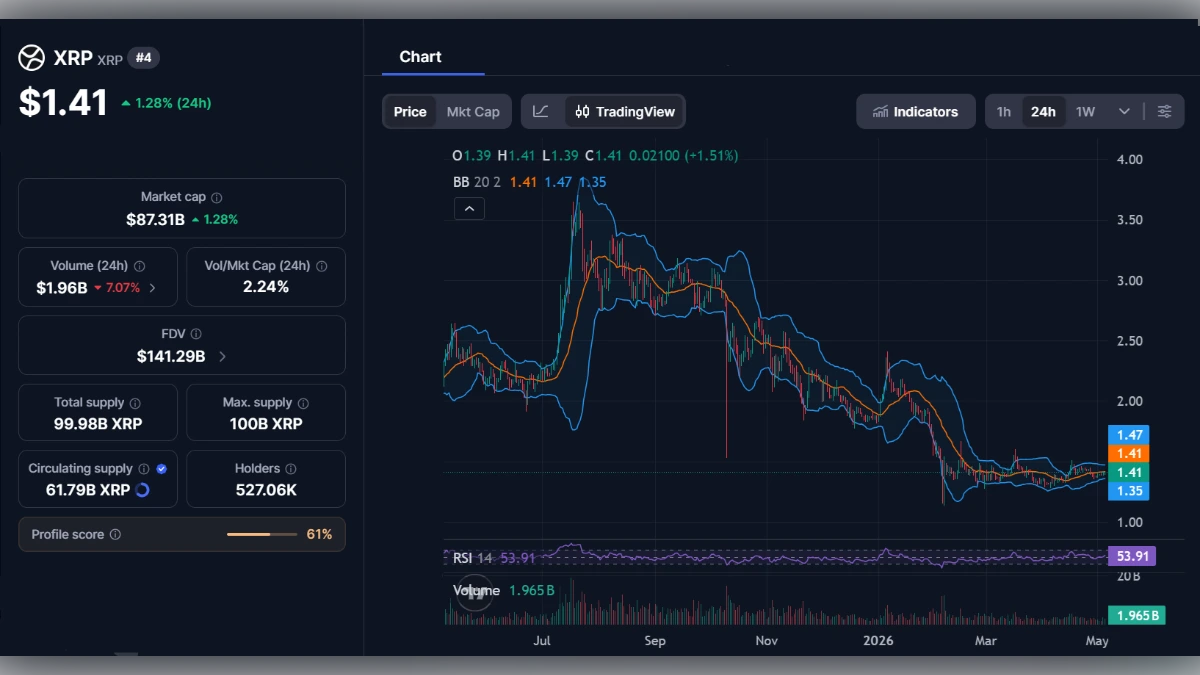Select the Price toggle
Image resolution: width=1200 pixels, height=675 pixels.
pos(410,112)
